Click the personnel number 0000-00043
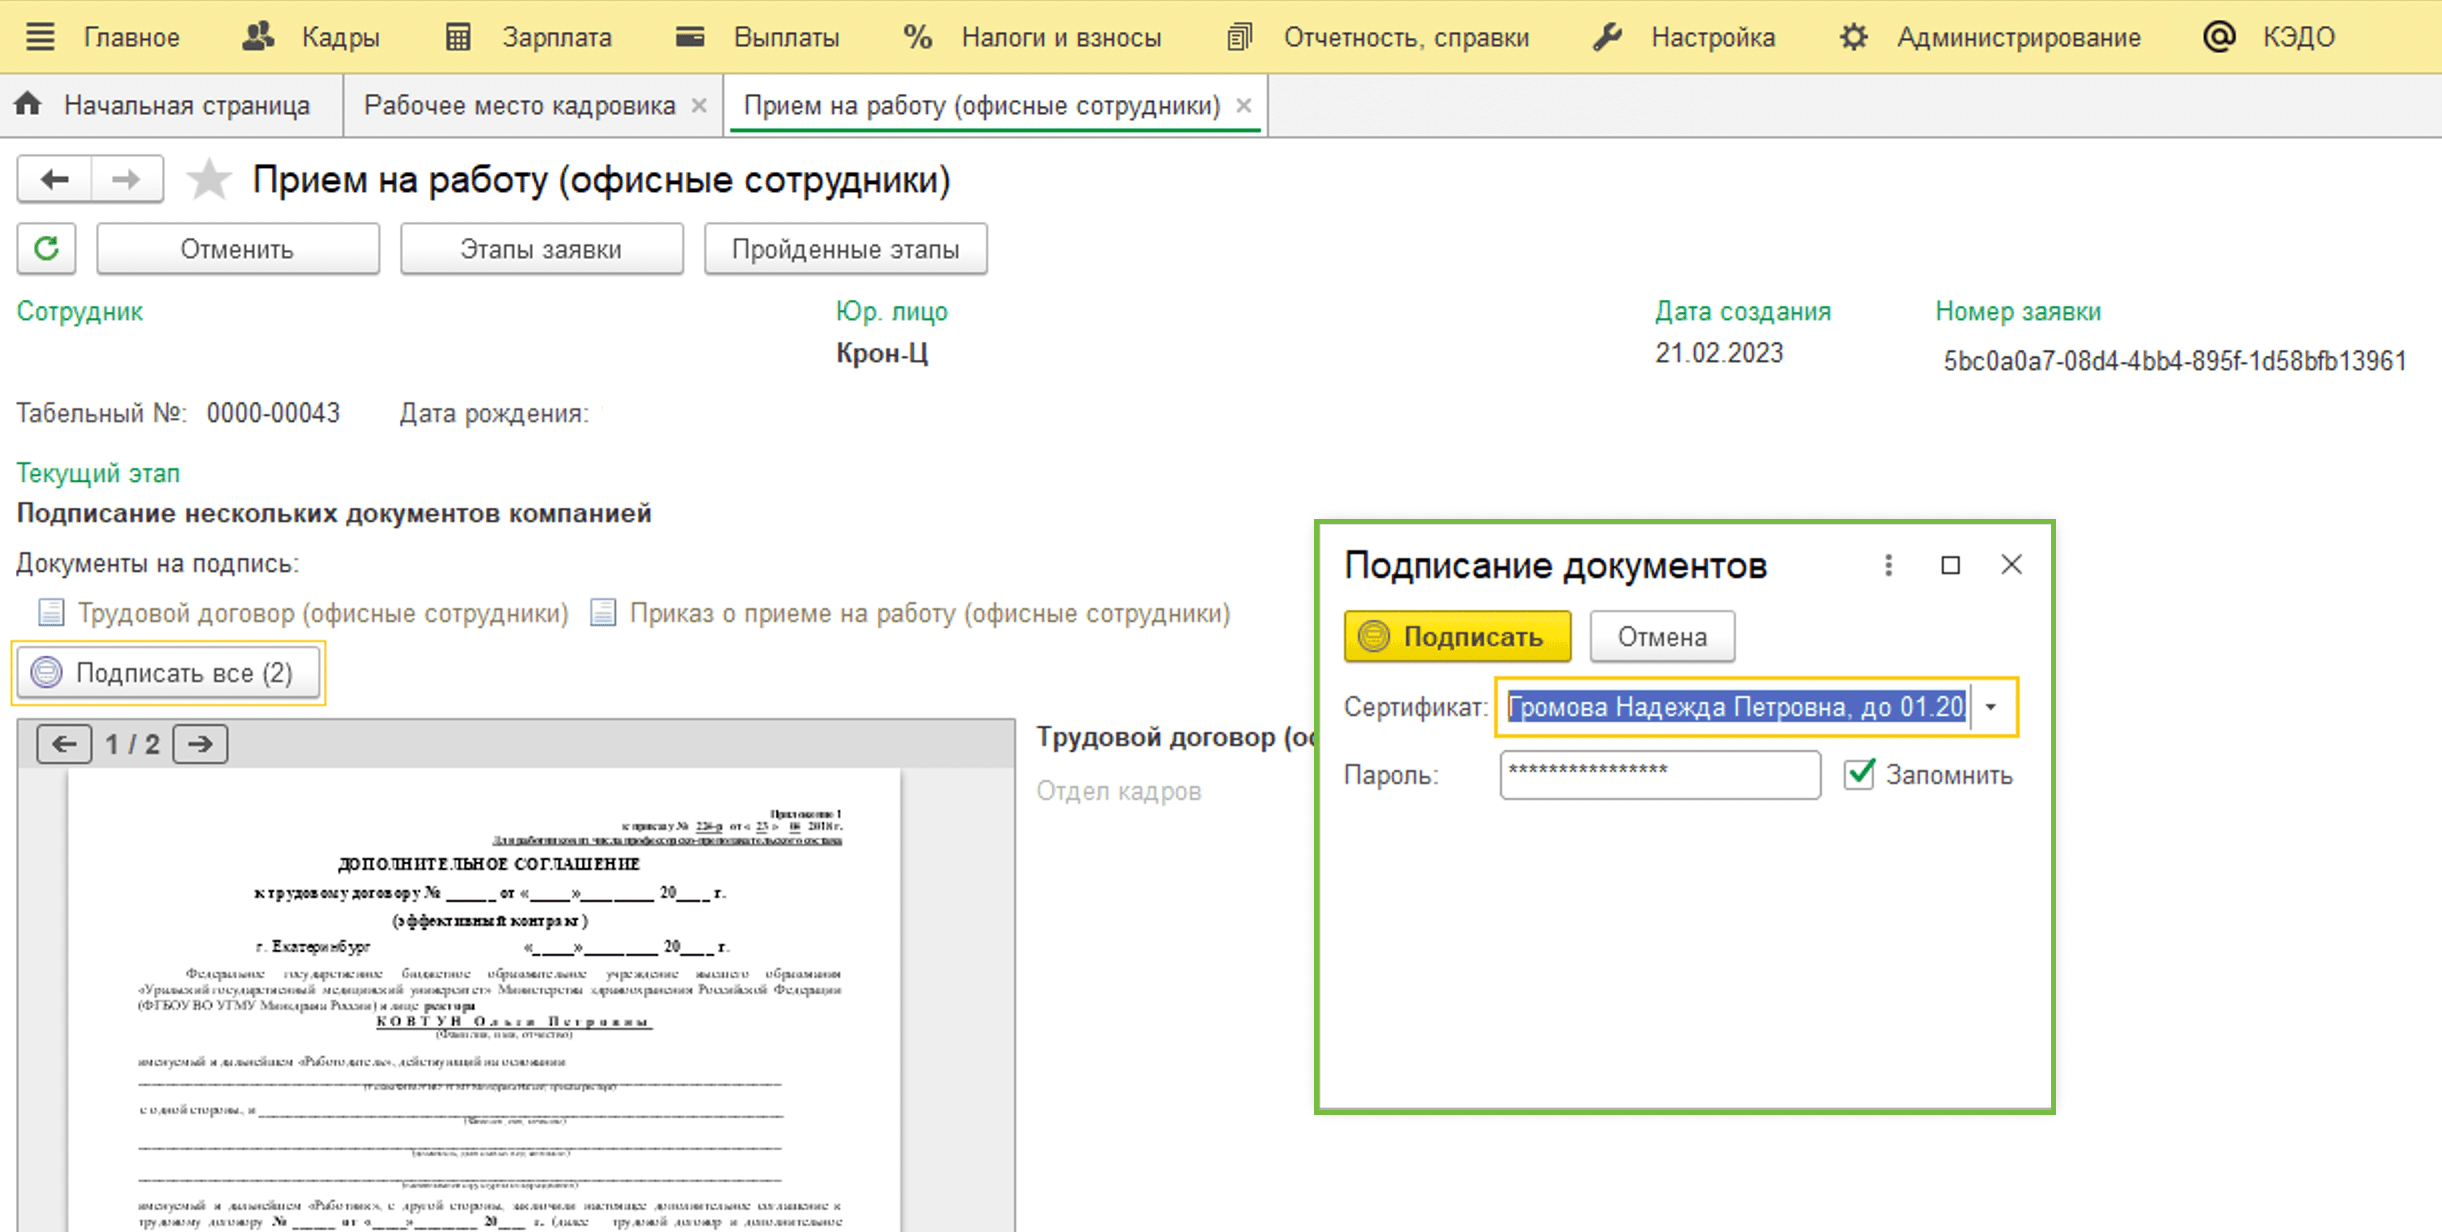Image resolution: width=2442 pixels, height=1232 pixels. click(x=273, y=413)
